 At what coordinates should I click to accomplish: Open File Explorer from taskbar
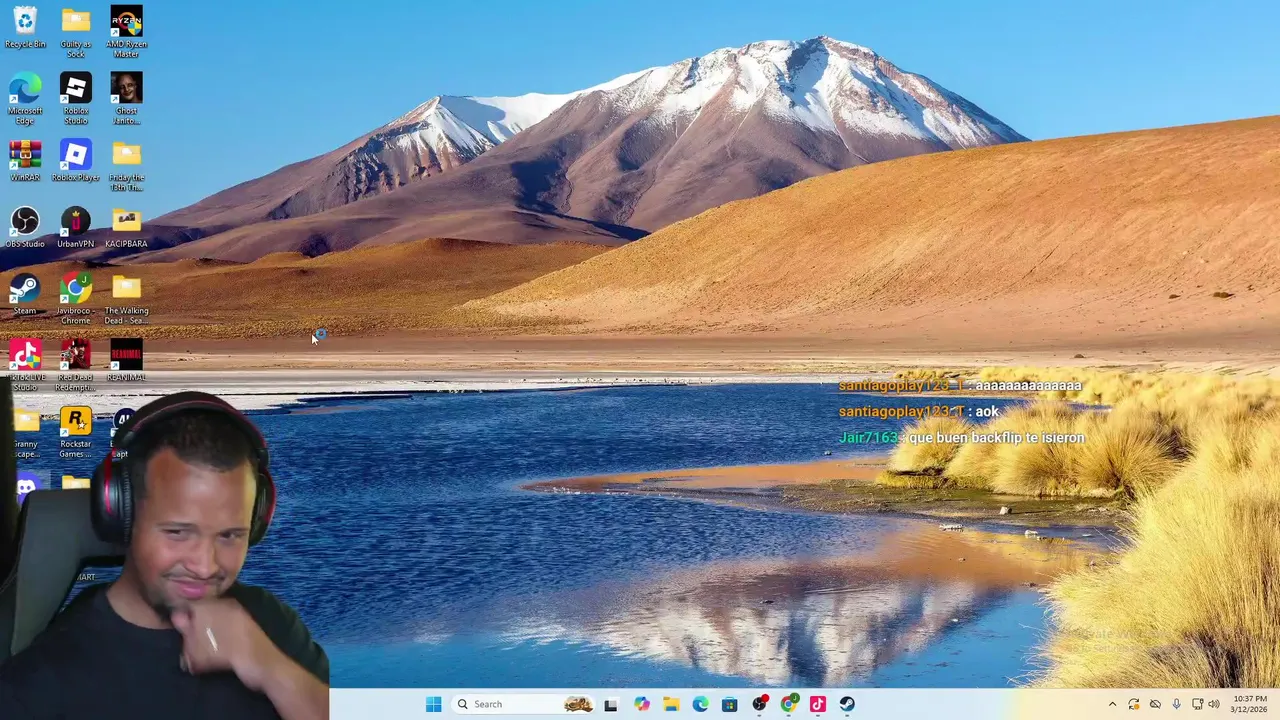[671, 704]
